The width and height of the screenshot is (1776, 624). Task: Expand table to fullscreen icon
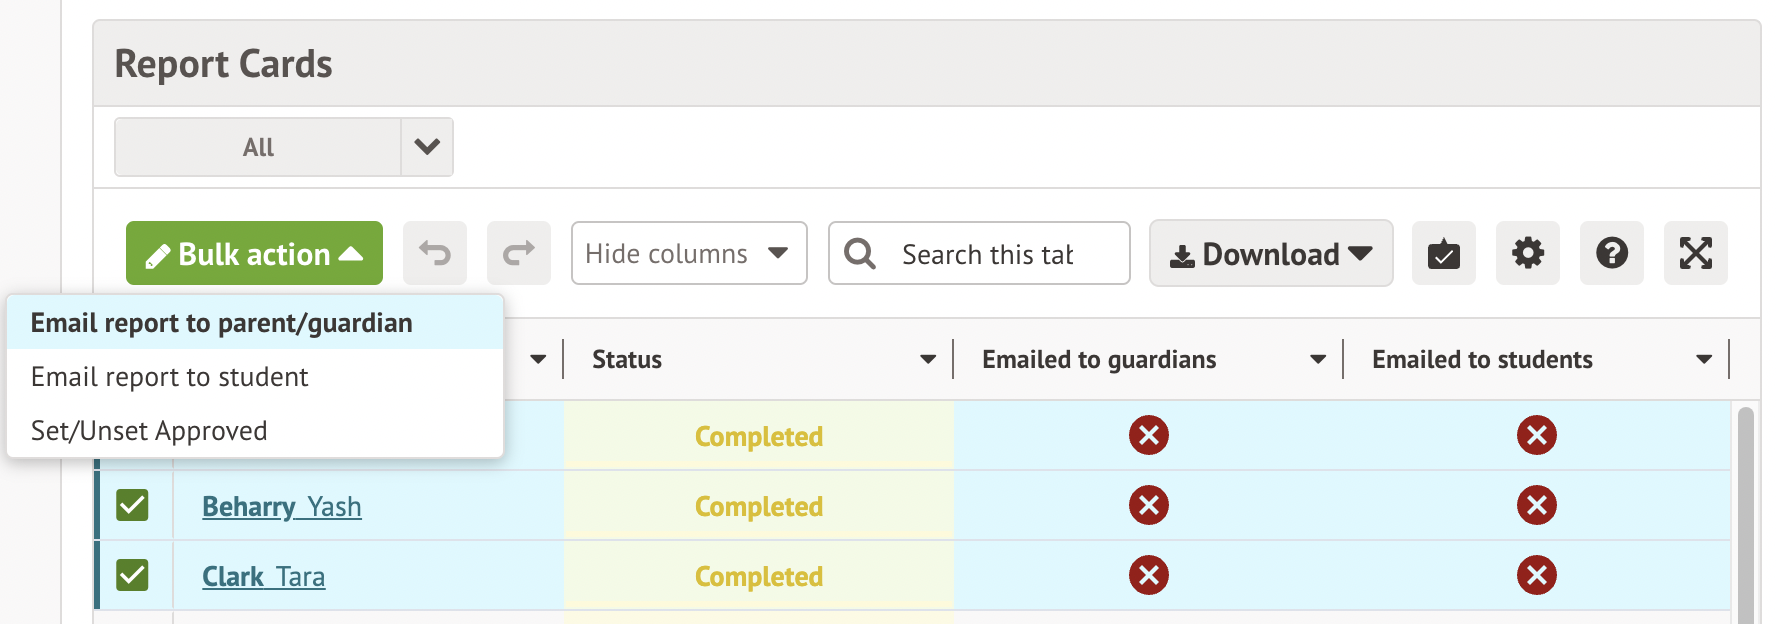click(x=1695, y=253)
